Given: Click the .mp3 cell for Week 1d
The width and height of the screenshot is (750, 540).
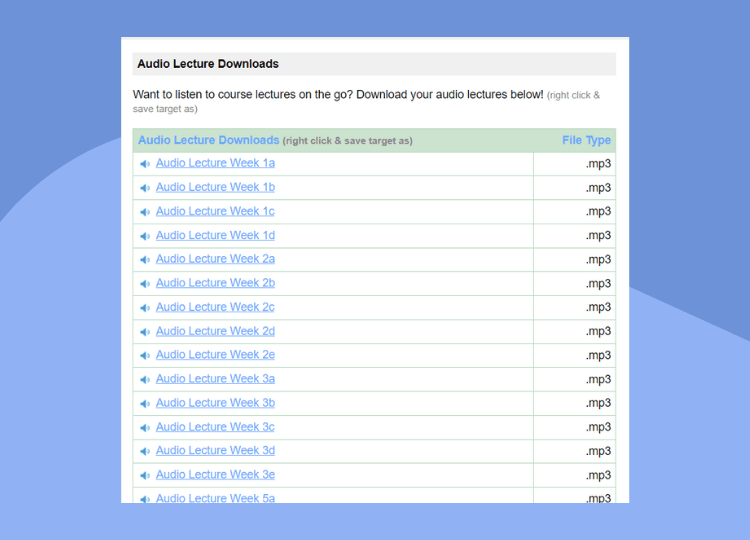Looking at the screenshot, I should tap(574, 235).
